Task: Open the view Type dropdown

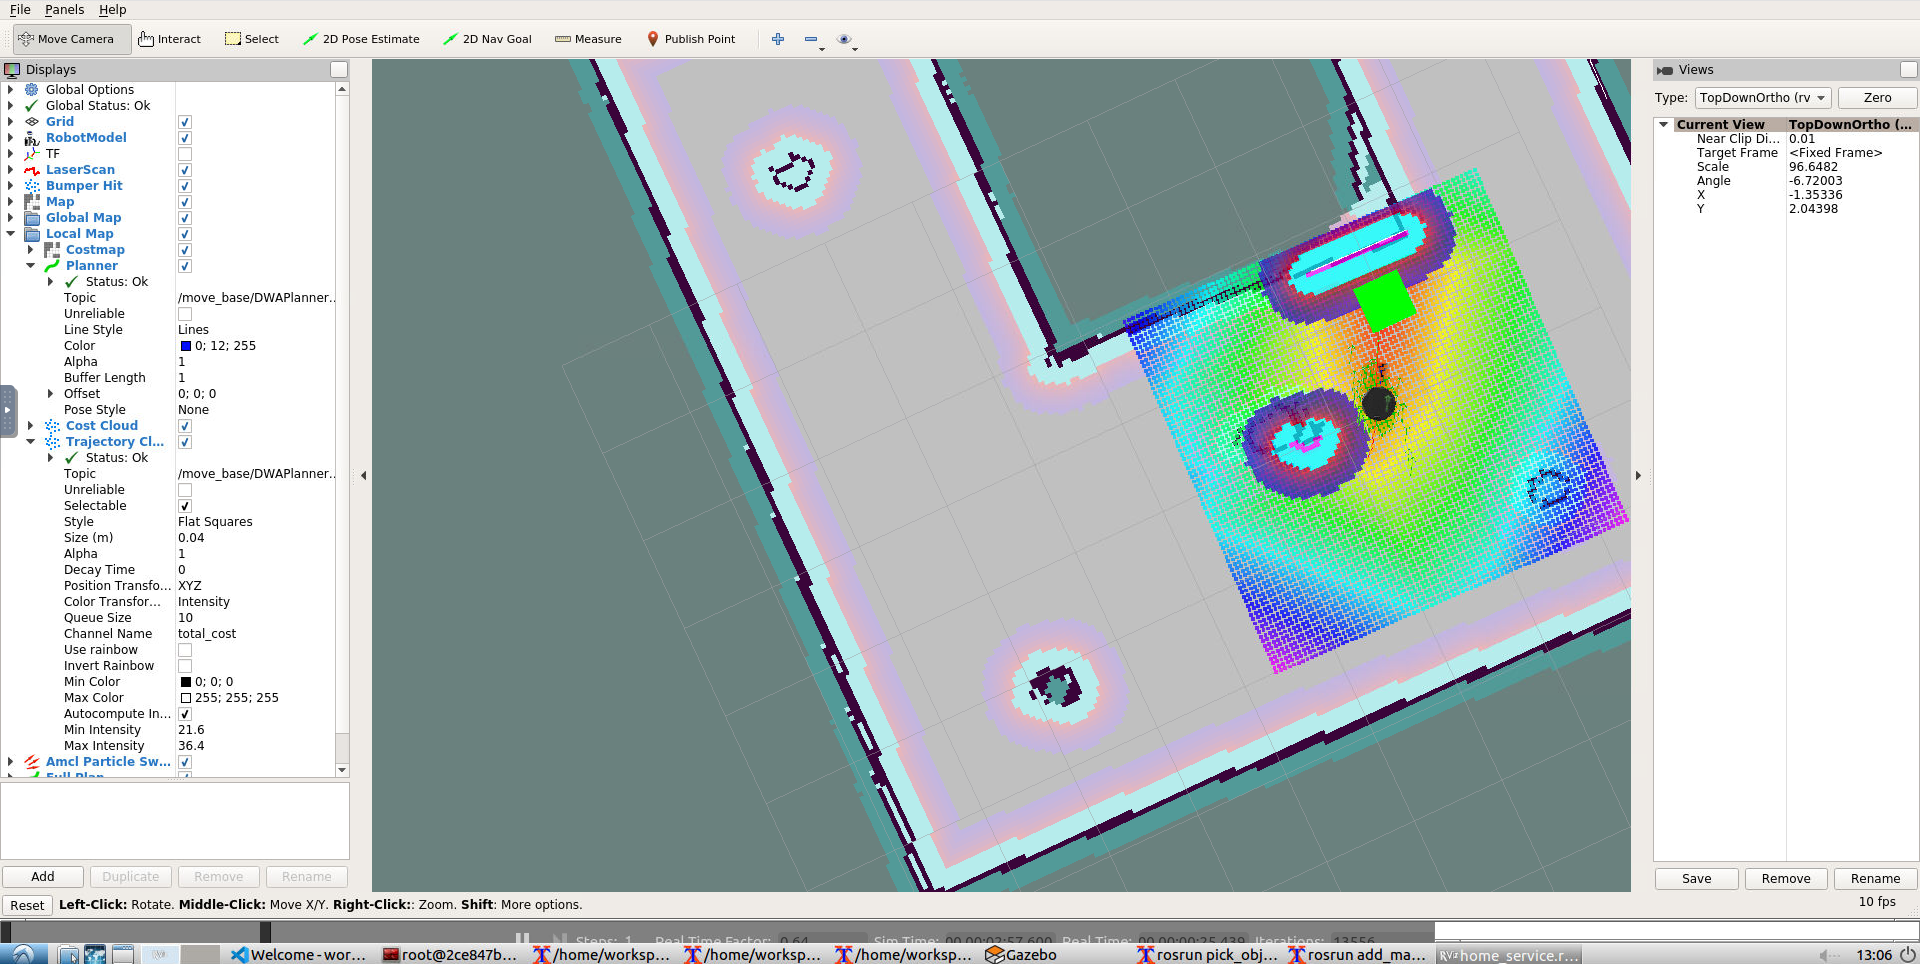Action: pyautogui.click(x=1762, y=98)
